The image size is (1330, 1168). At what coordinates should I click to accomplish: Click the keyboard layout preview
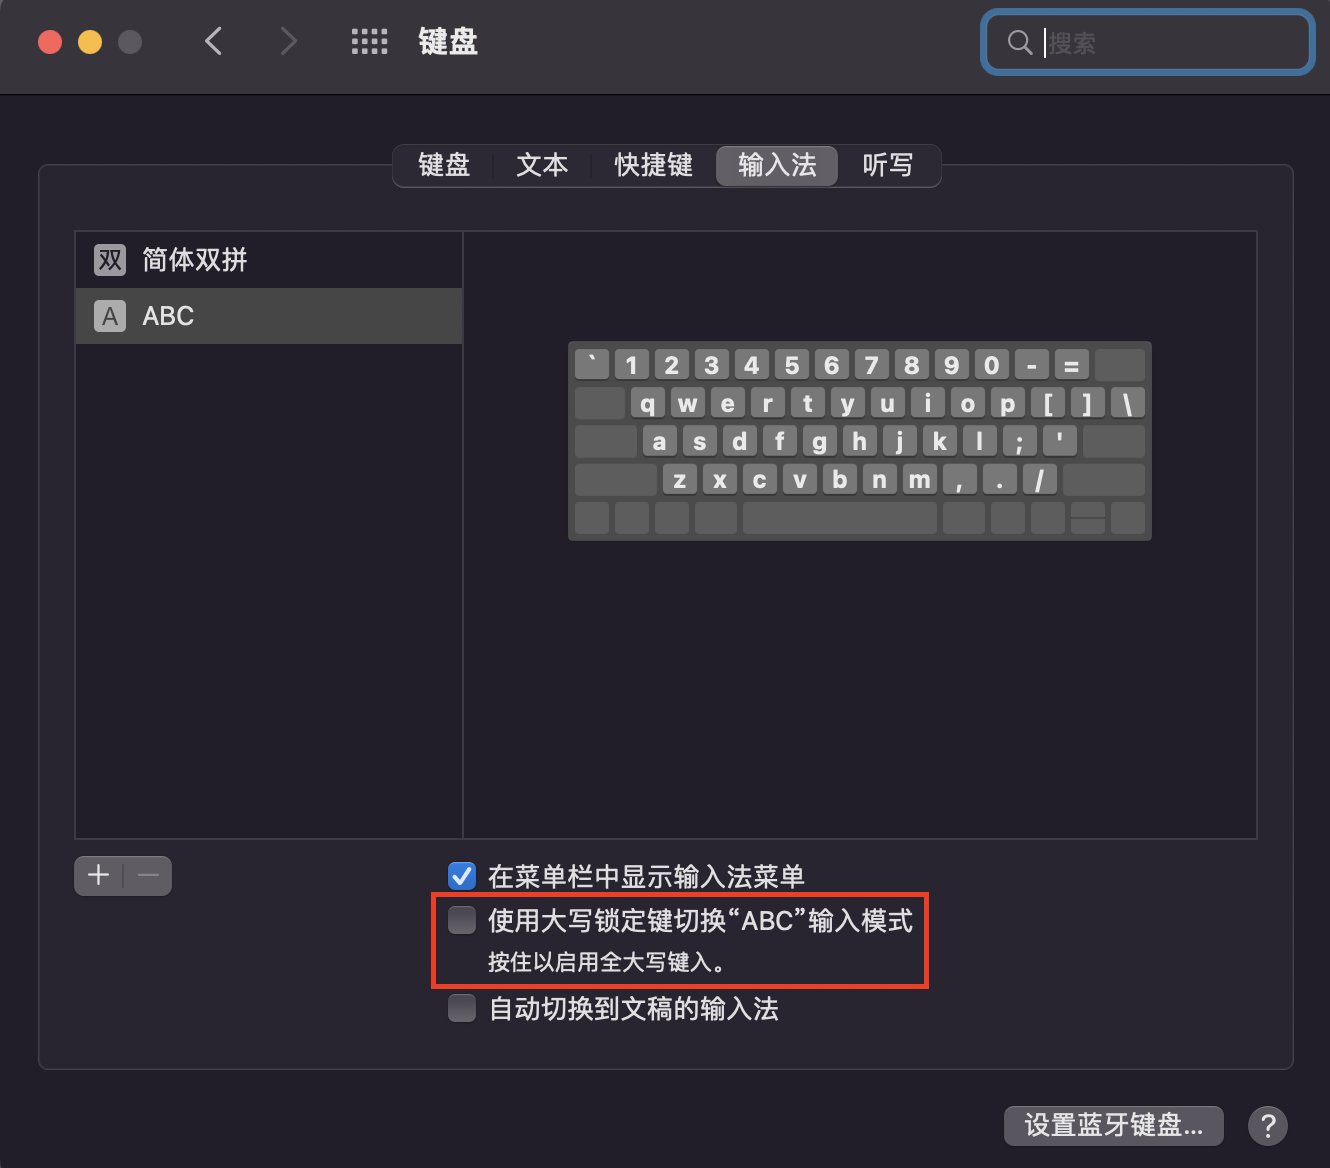[860, 441]
